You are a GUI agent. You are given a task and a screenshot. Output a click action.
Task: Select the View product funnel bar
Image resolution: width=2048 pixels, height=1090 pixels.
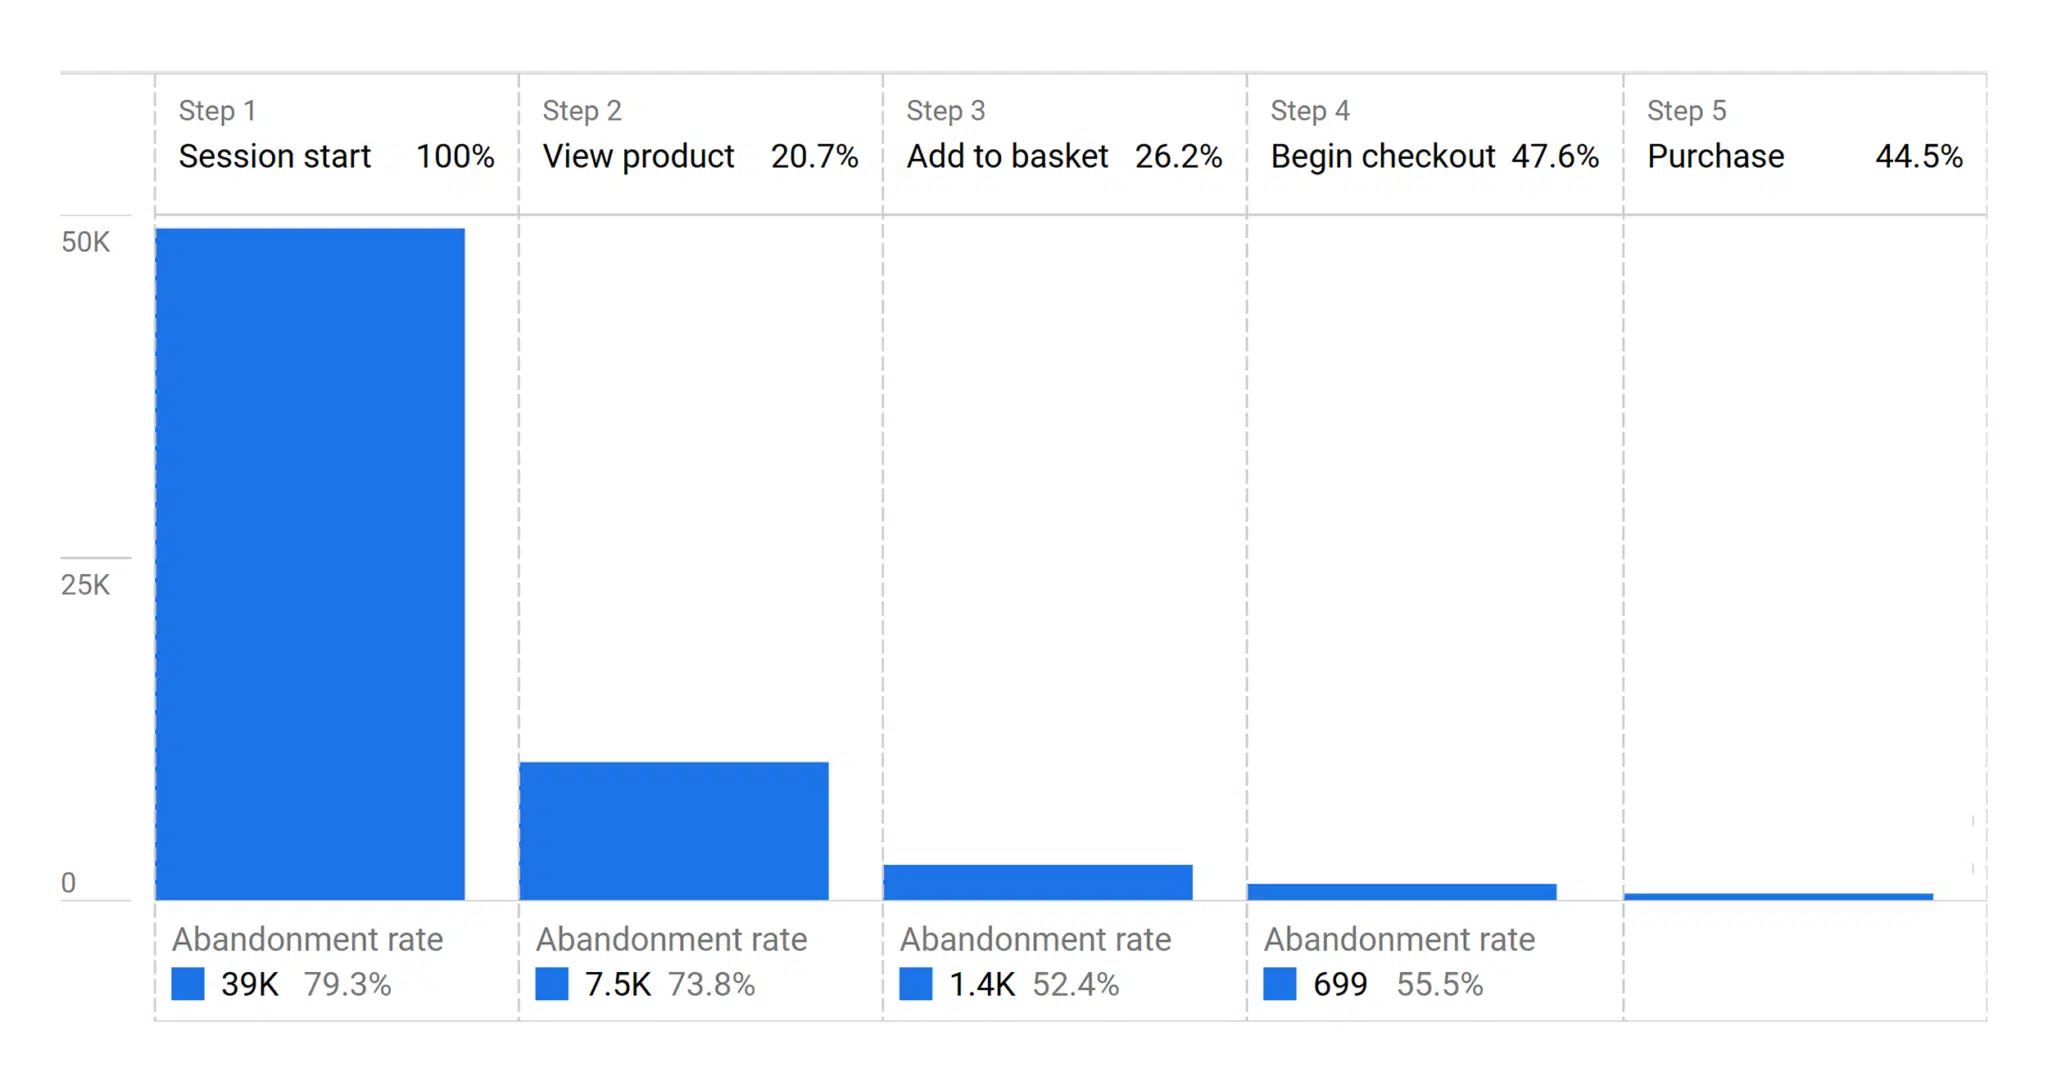click(674, 830)
